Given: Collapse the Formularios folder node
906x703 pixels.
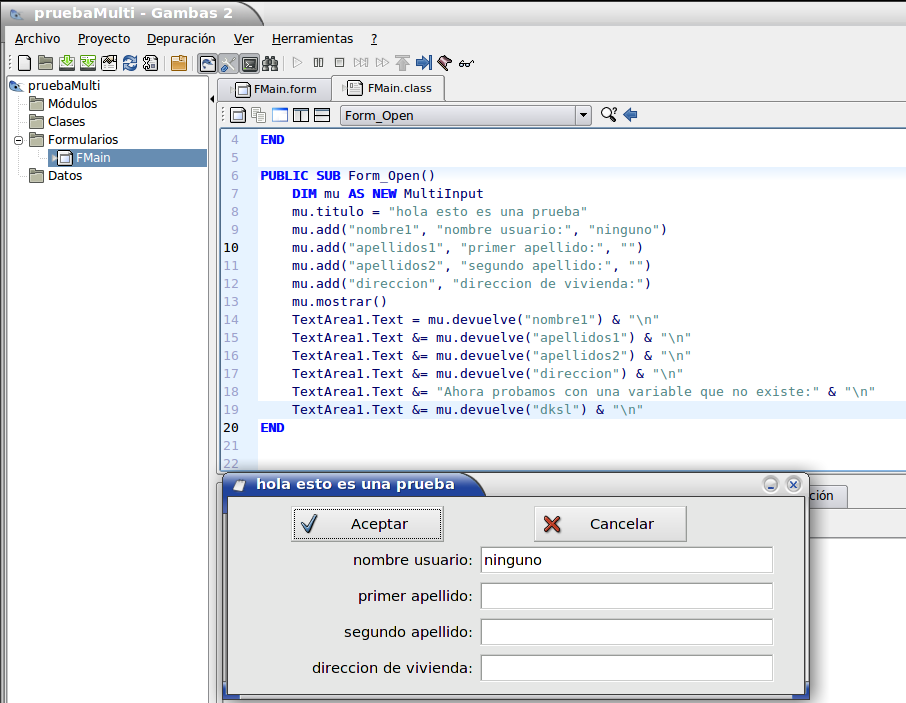Looking at the screenshot, I should 18,140.
